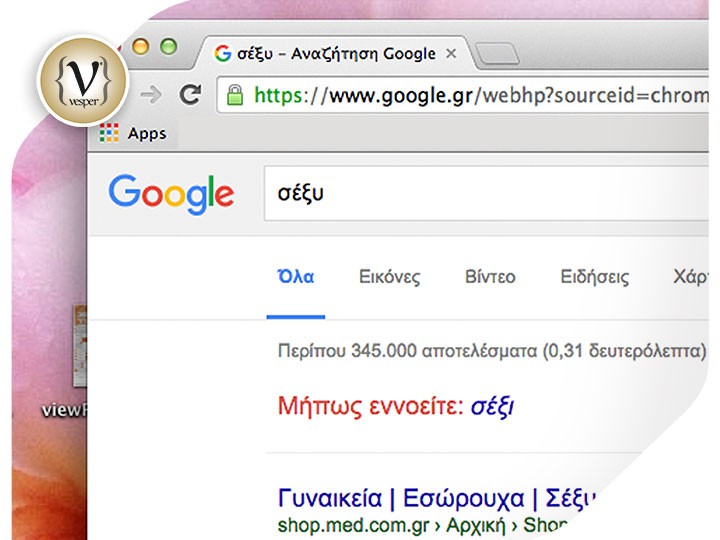Viewport: 720px width, 540px height.
Task: Click the Google search input field
Action: tap(487, 193)
